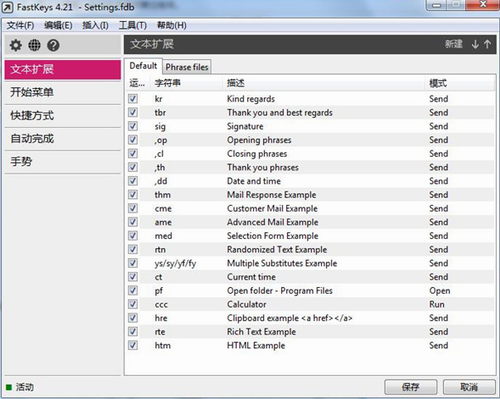Select the 'Current time' row
The height and width of the screenshot is (399, 500).
click(x=311, y=277)
